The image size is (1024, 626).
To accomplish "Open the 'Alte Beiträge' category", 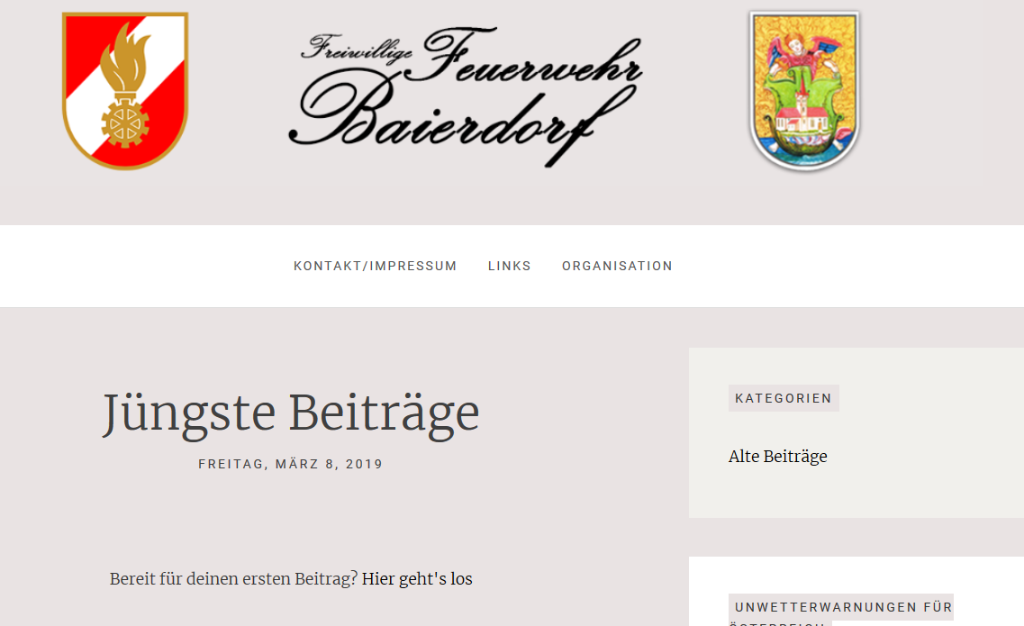I will [x=778, y=456].
